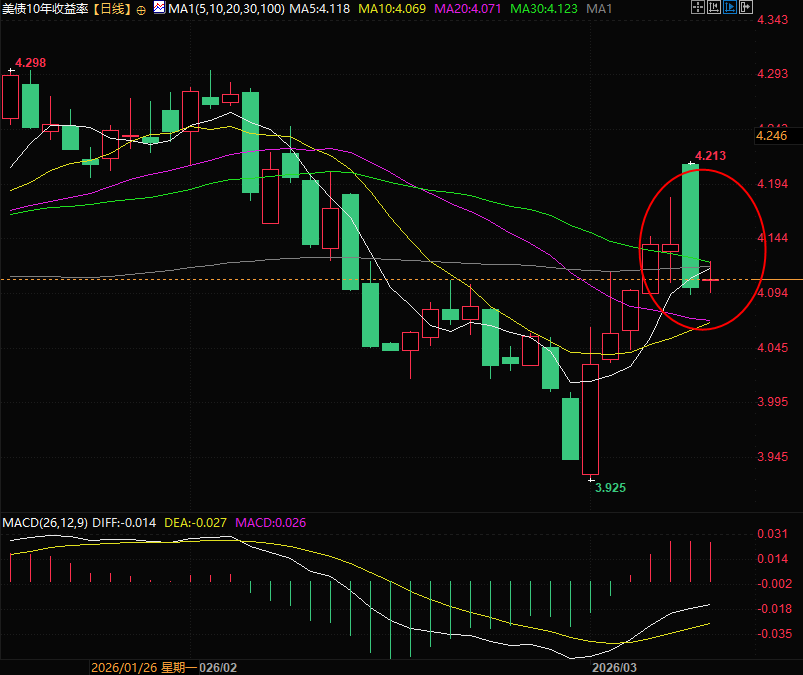Click the DIFF:-0.014 readout
The image size is (803, 675).
(124, 523)
